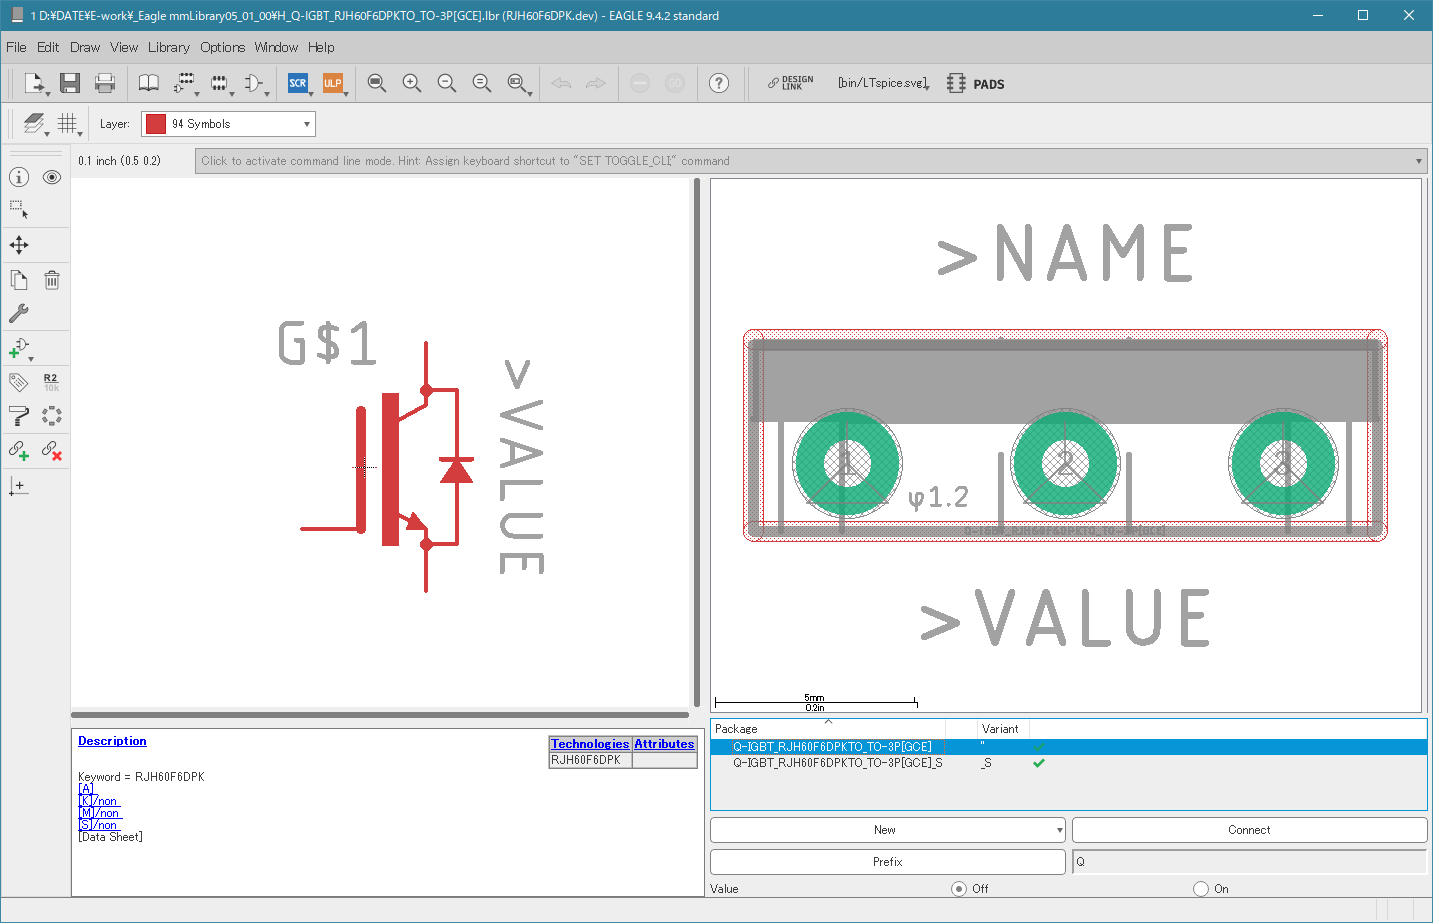Image resolution: width=1433 pixels, height=923 pixels.
Task: Click the Print icon in the toolbar
Action: (x=105, y=83)
